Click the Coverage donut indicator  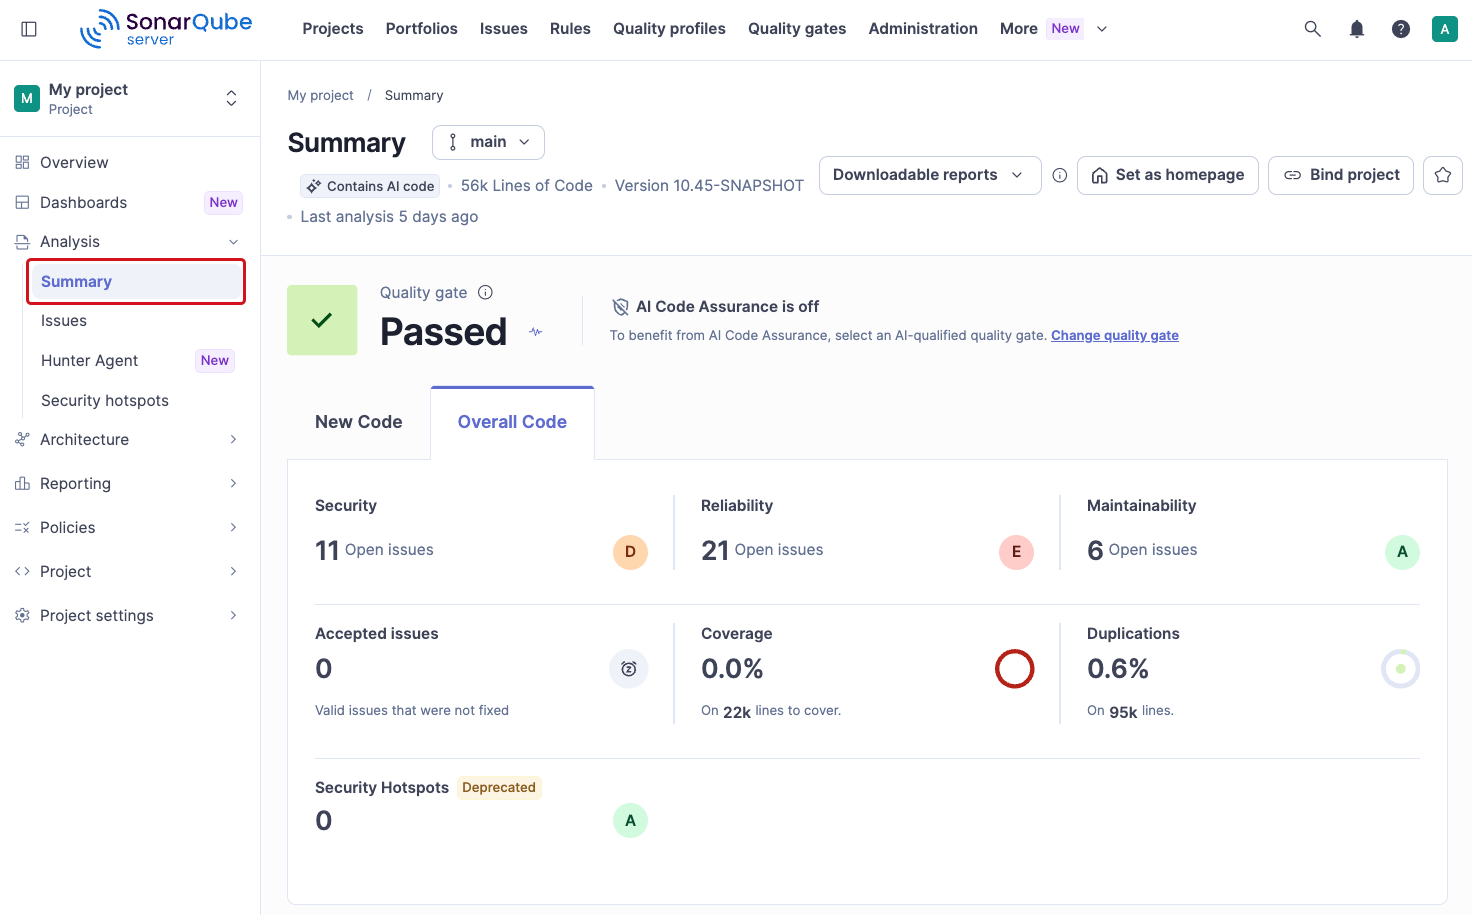(x=1014, y=669)
